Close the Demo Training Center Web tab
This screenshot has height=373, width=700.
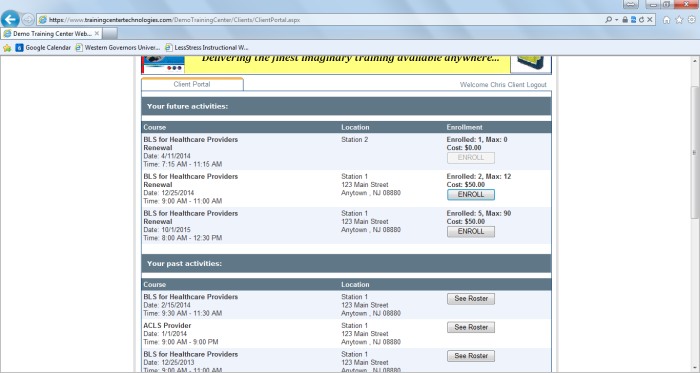97,33
